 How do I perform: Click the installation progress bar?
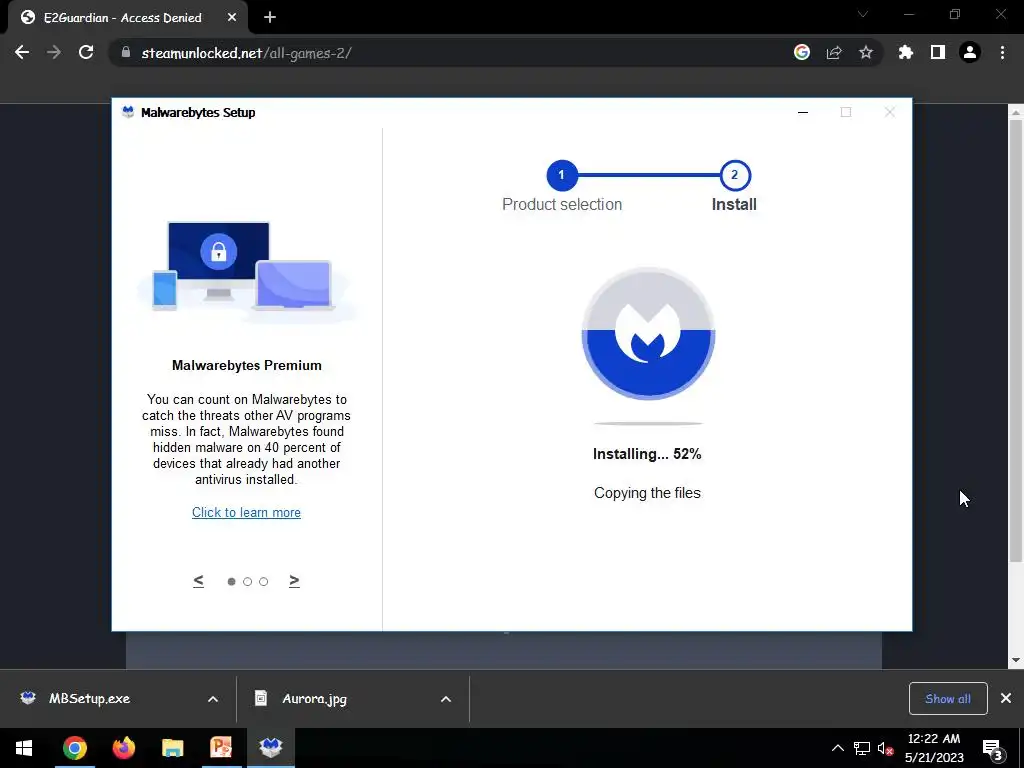click(648, 424)
